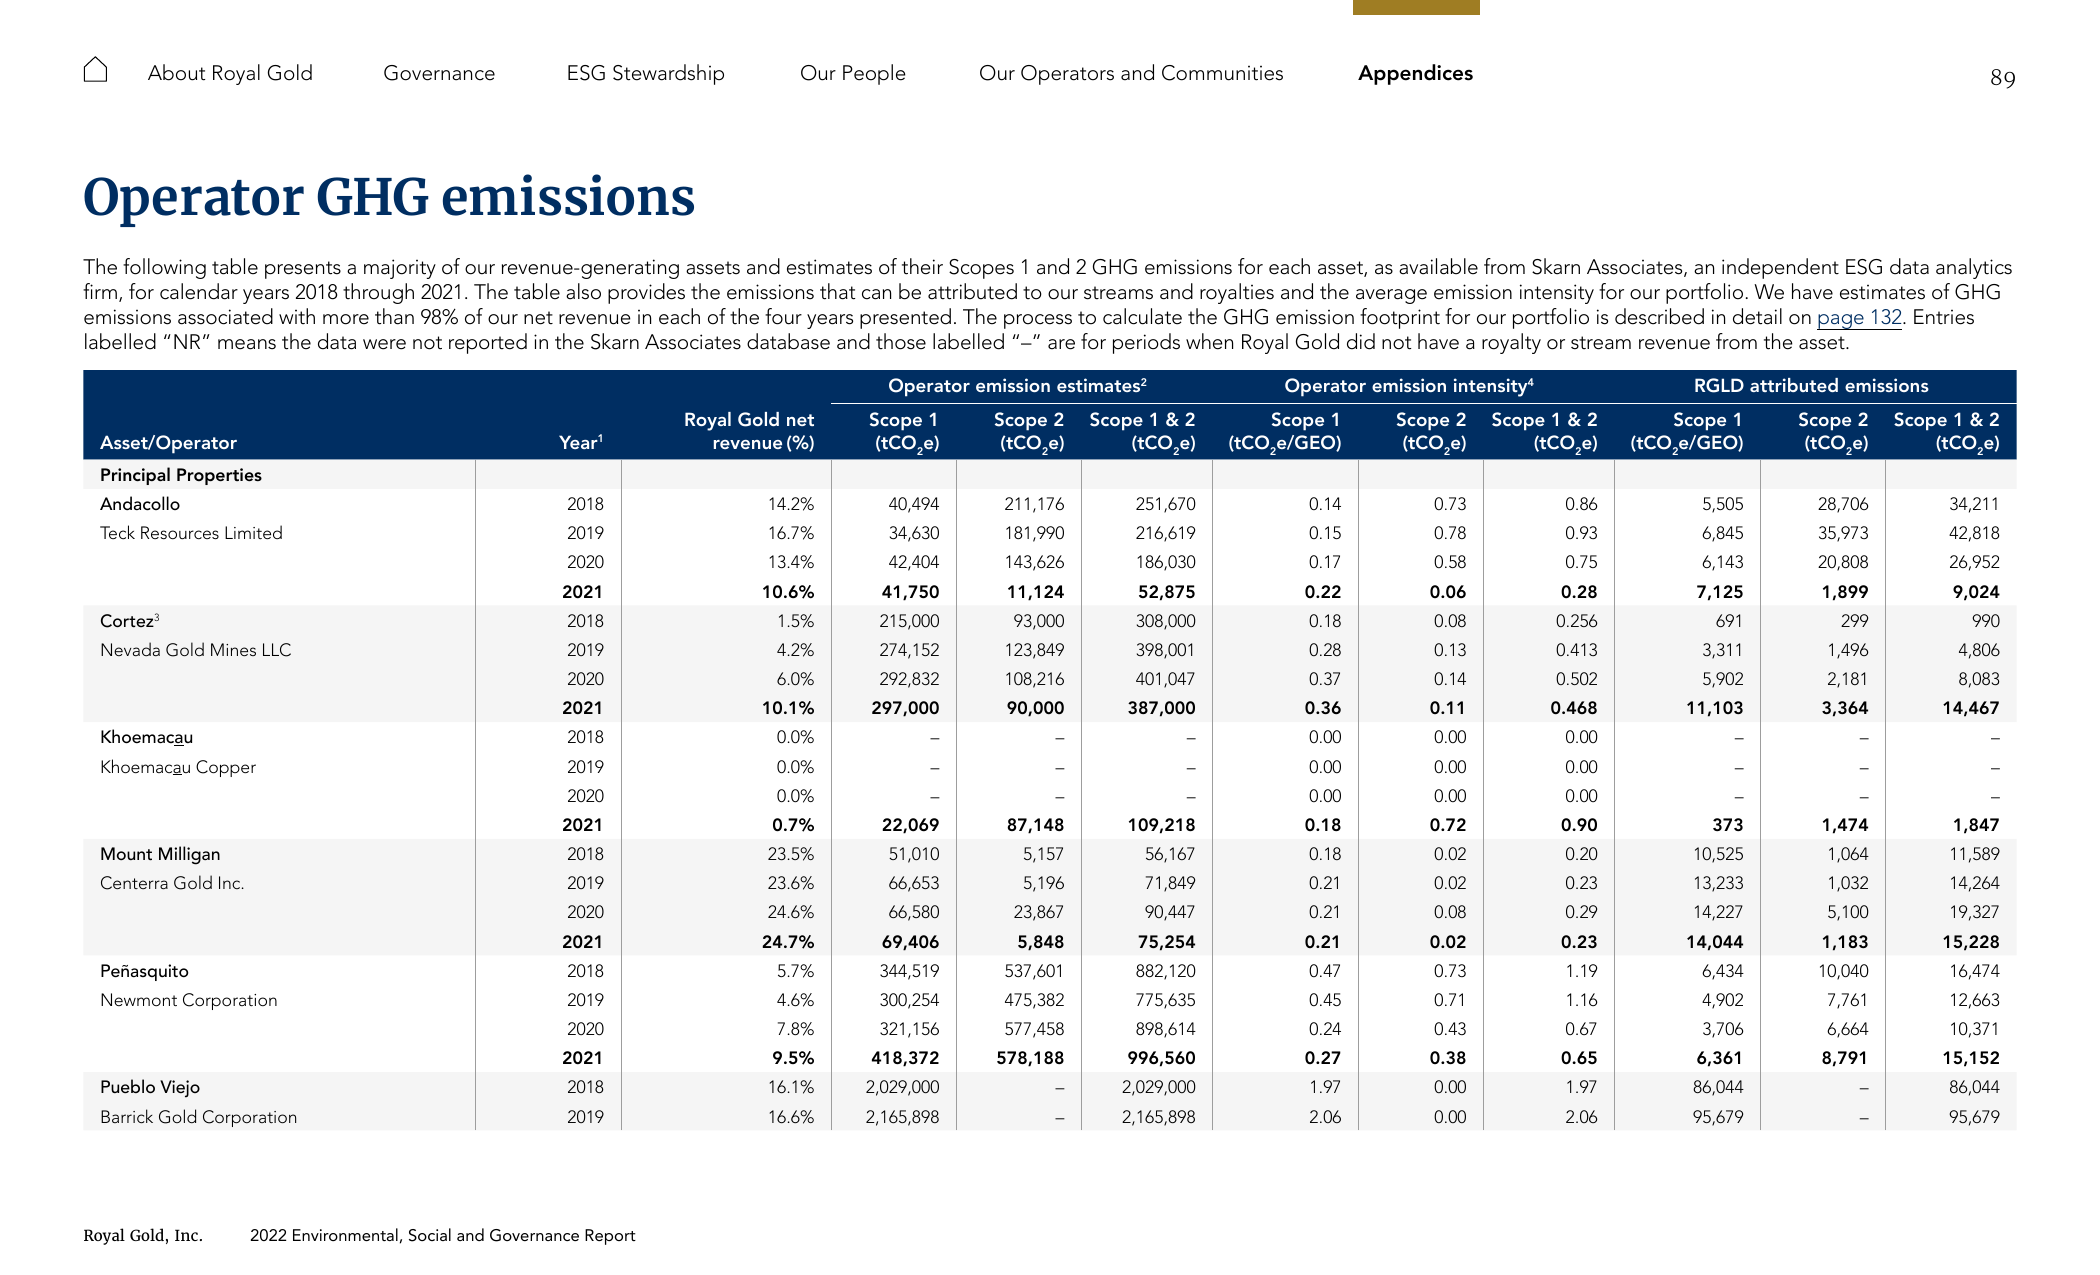Select Mount Milligan 2021 revenue 24.7%
The height and width of the screenshot is (1275, 2100).
coord(788,942)
